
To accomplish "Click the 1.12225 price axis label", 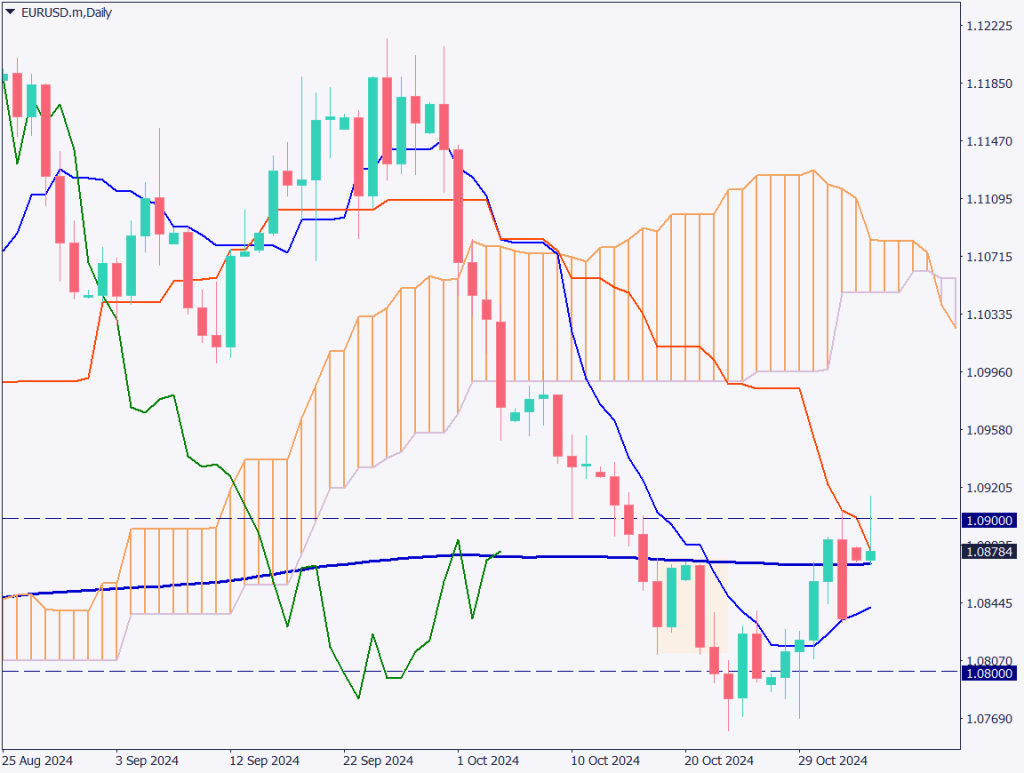I will pyautogui.click(x=990, y=26).
